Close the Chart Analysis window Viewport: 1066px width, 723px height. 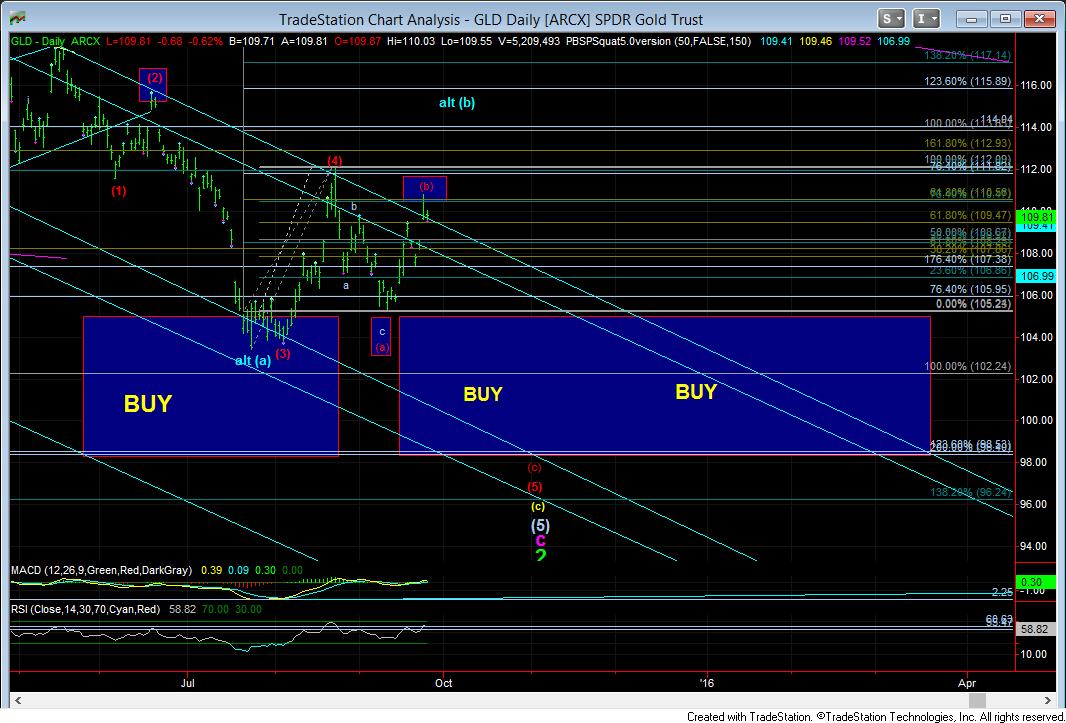[x=1038, y=18]
